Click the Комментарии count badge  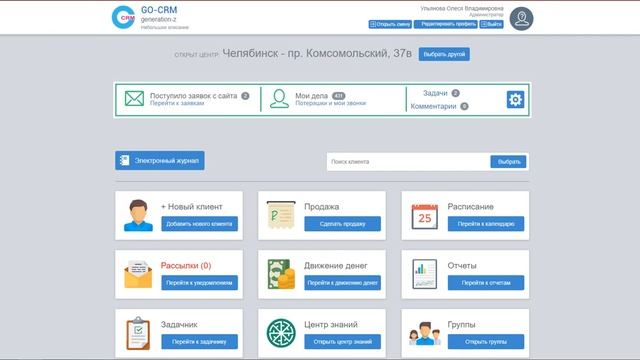464,106
